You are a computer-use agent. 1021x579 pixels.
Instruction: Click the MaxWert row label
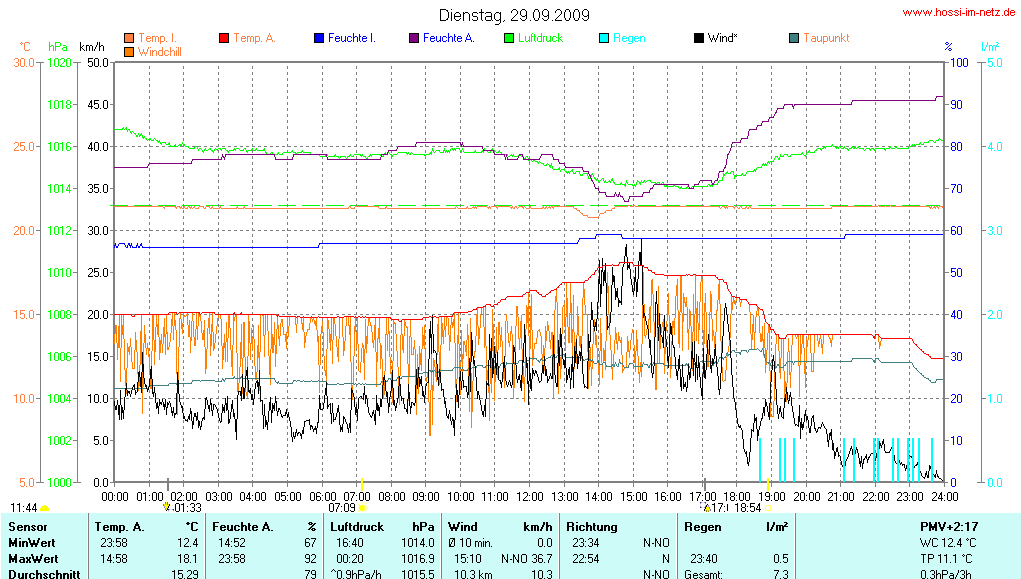(34, 557)
